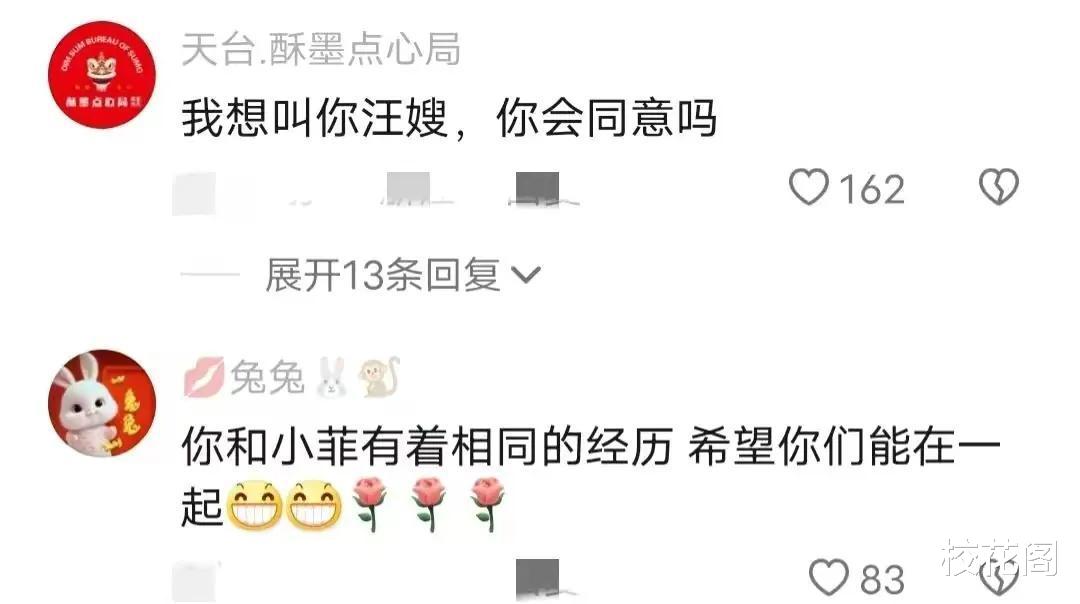The height and width of the screenshot is (604, 1080).
Task: Click the like count 83
Action: [882, 579]
